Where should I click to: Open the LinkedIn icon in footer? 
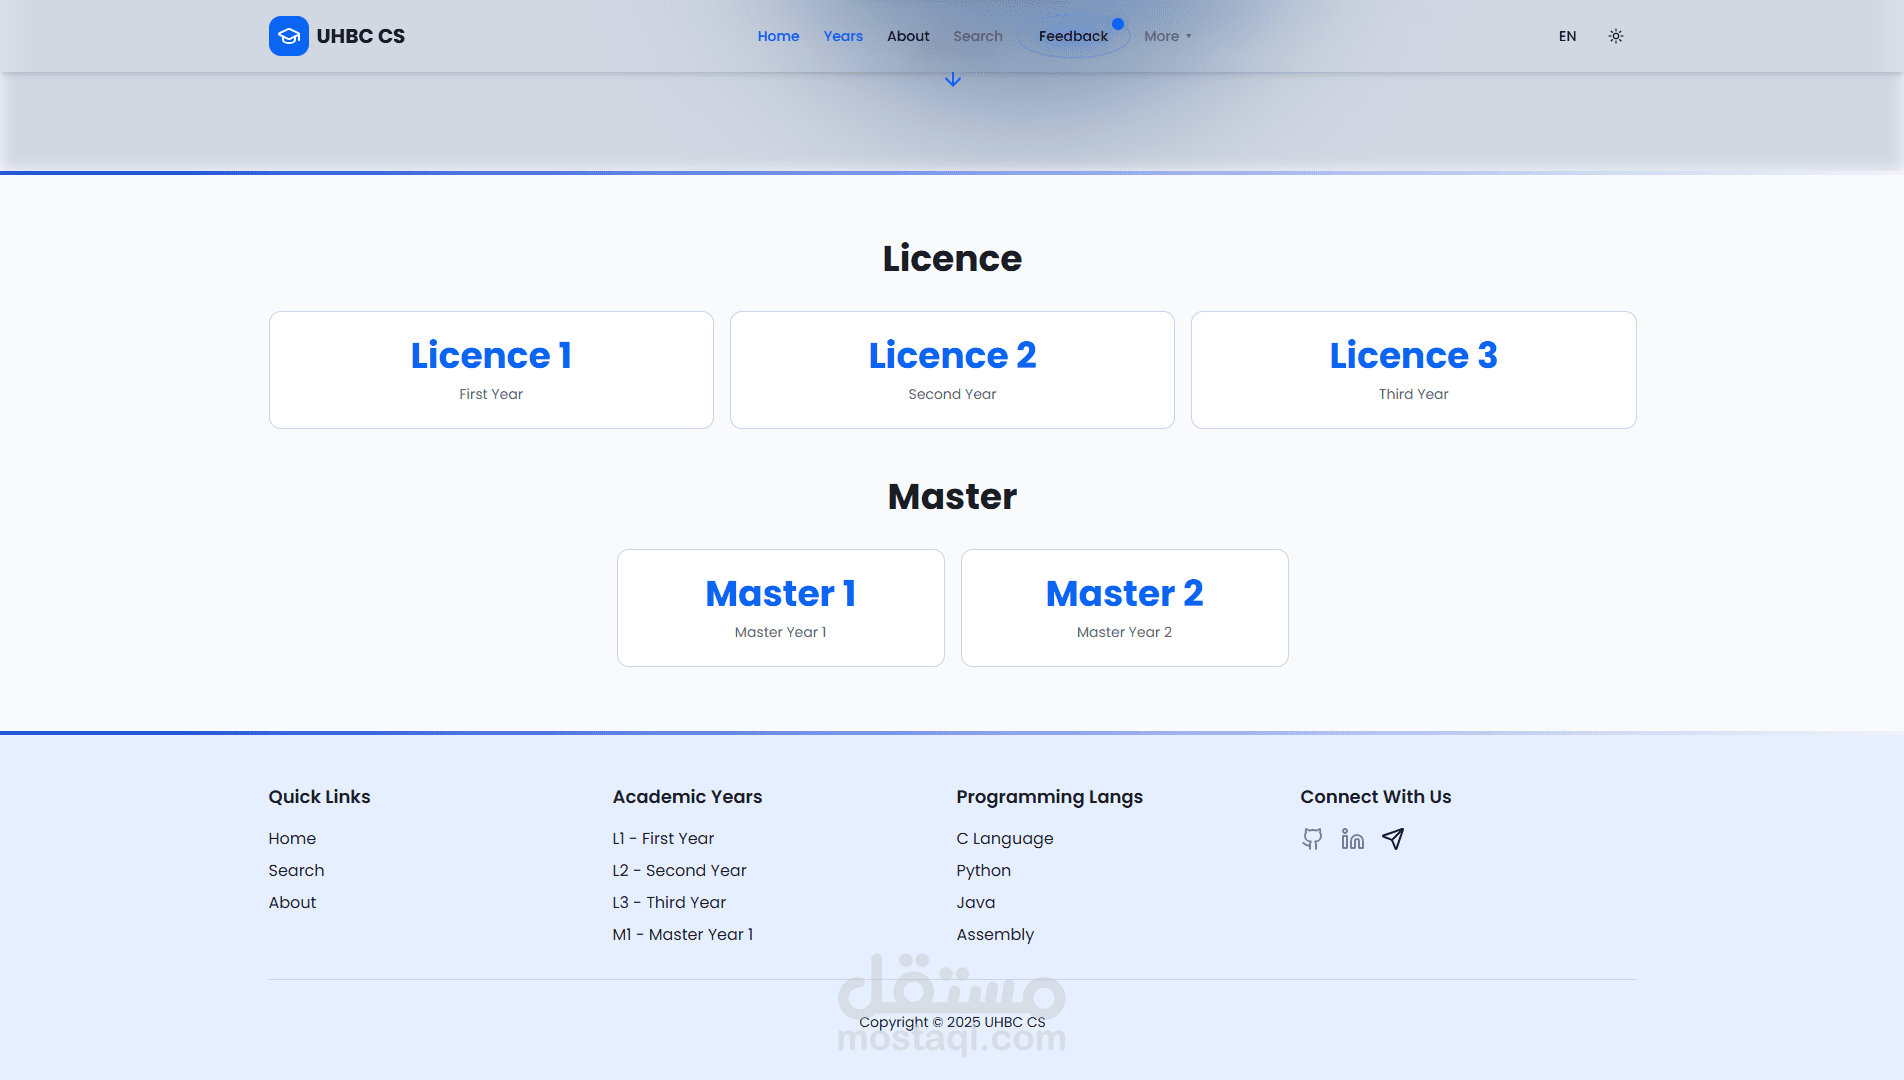[x=1353, y=839]
